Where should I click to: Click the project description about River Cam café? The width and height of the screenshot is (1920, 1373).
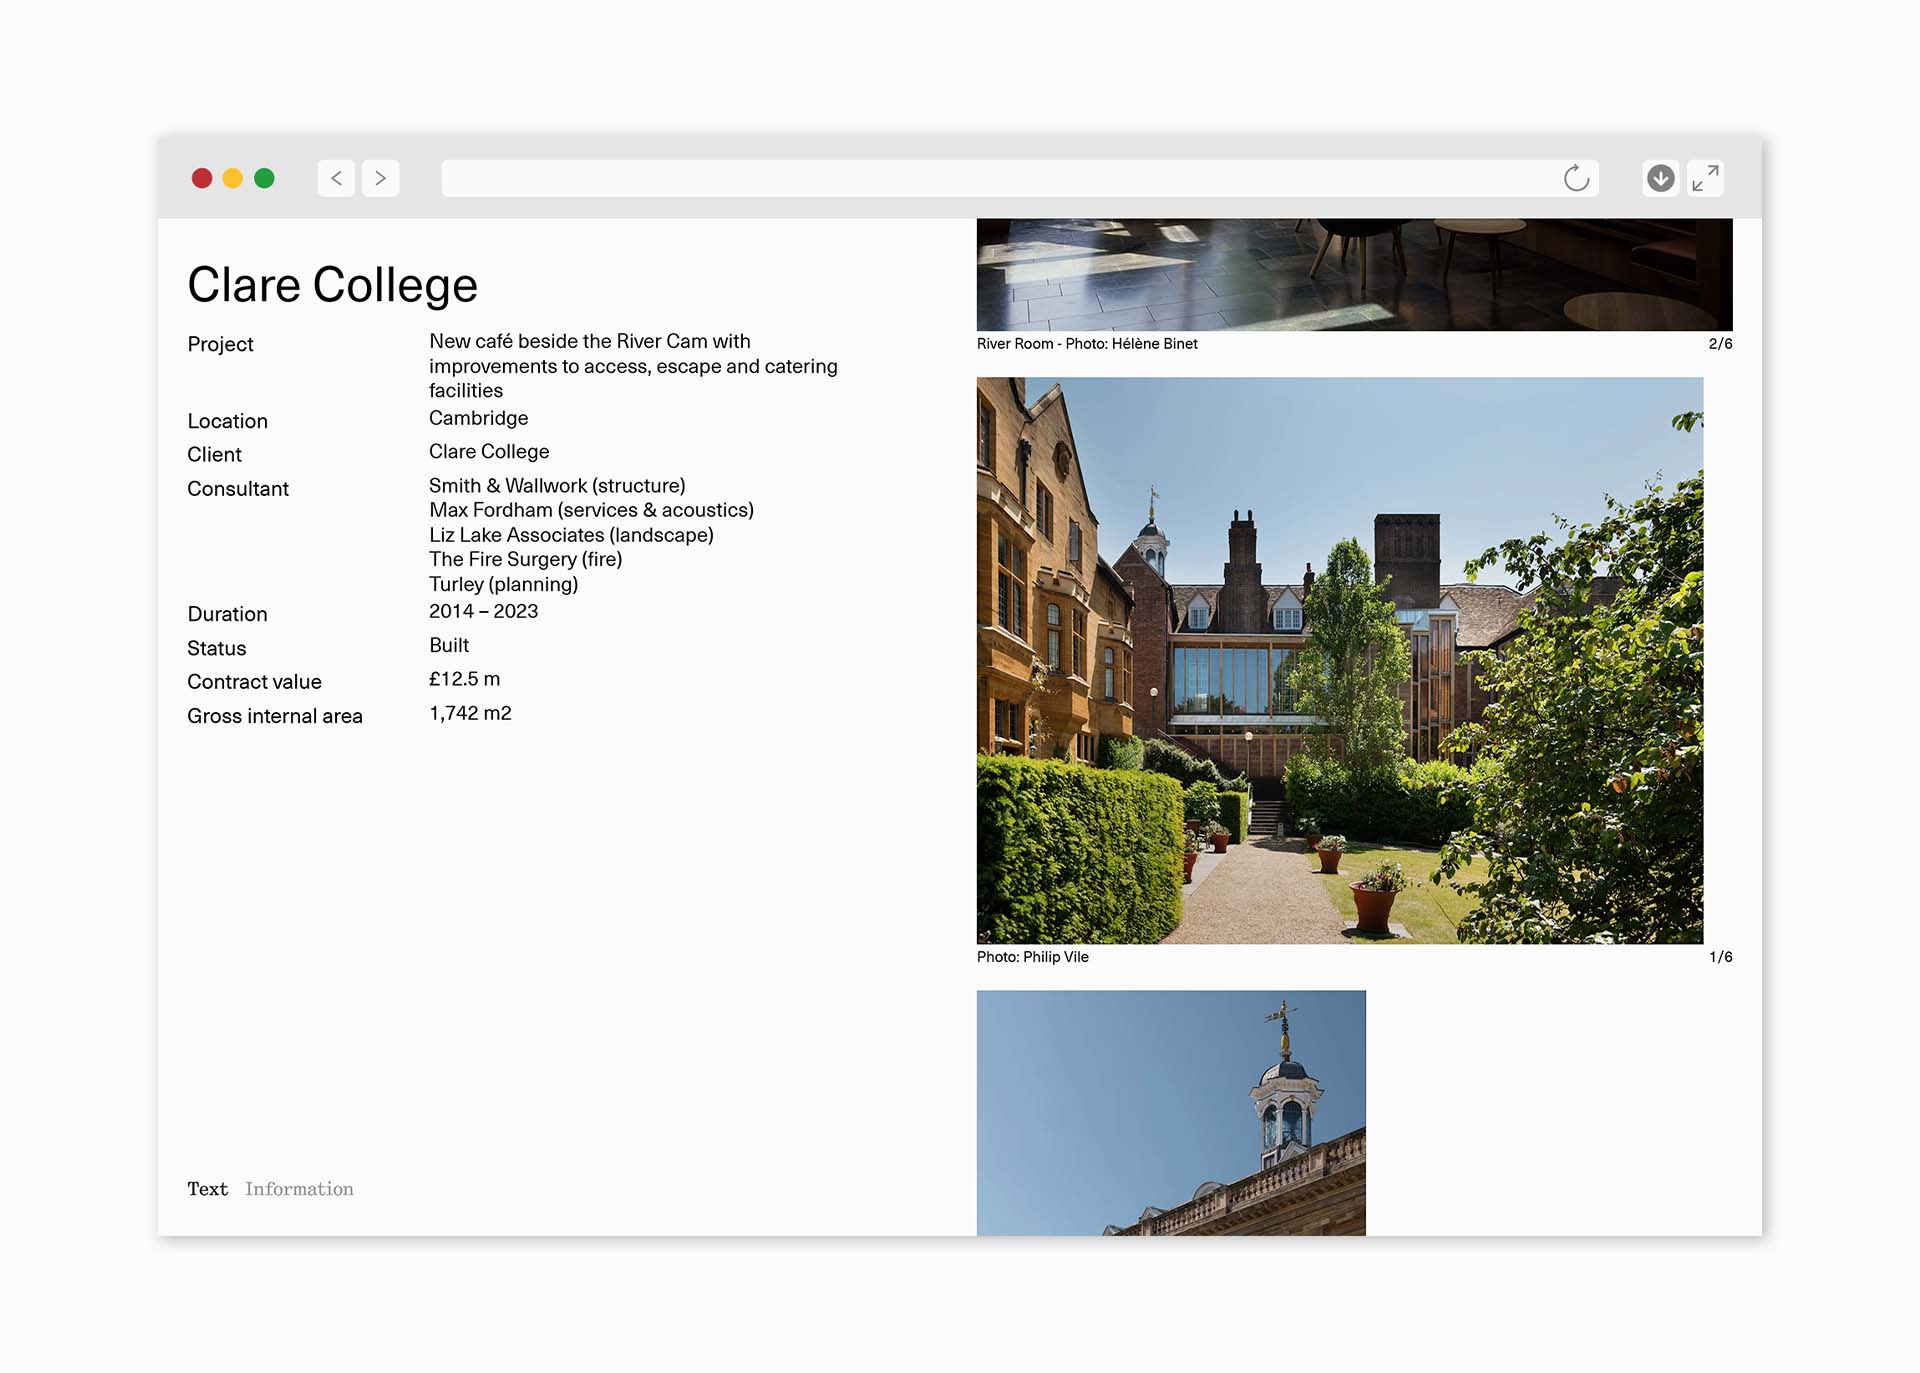pyautogui.click(x=633, y=366)
